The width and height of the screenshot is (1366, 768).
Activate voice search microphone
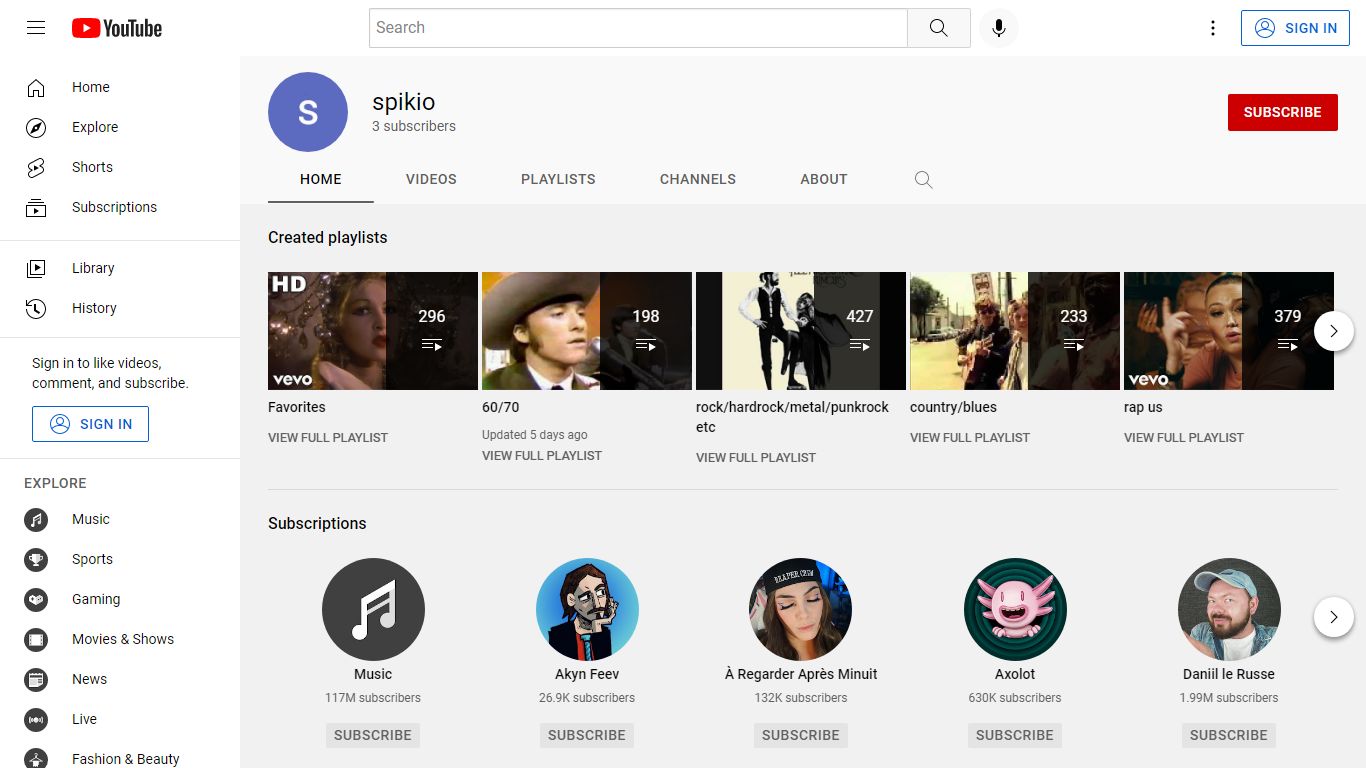(x=998, y=28)
